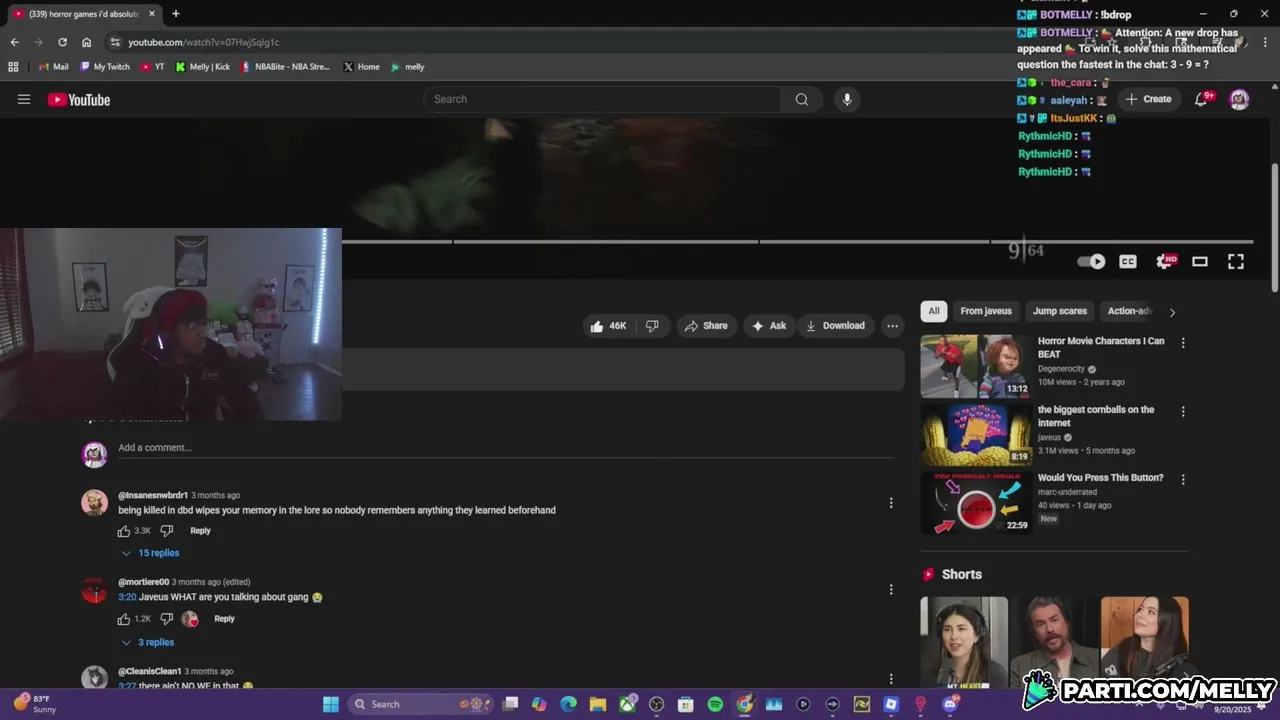Image resolution: width=1280 pixels, height=720 pixels.
Task: Like the video with 46K likes
Action: 609,326
